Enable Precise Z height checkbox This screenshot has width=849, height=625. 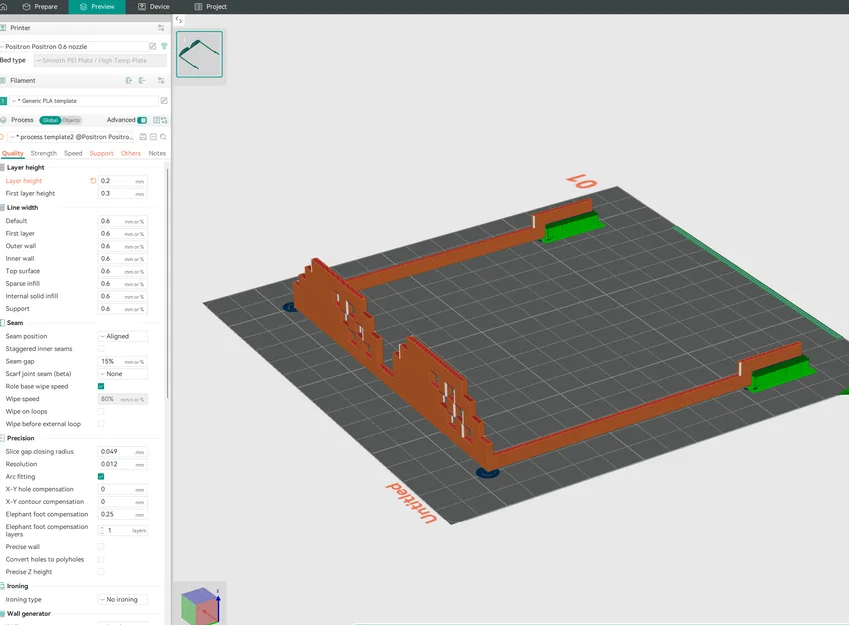(x=101, y=572)
